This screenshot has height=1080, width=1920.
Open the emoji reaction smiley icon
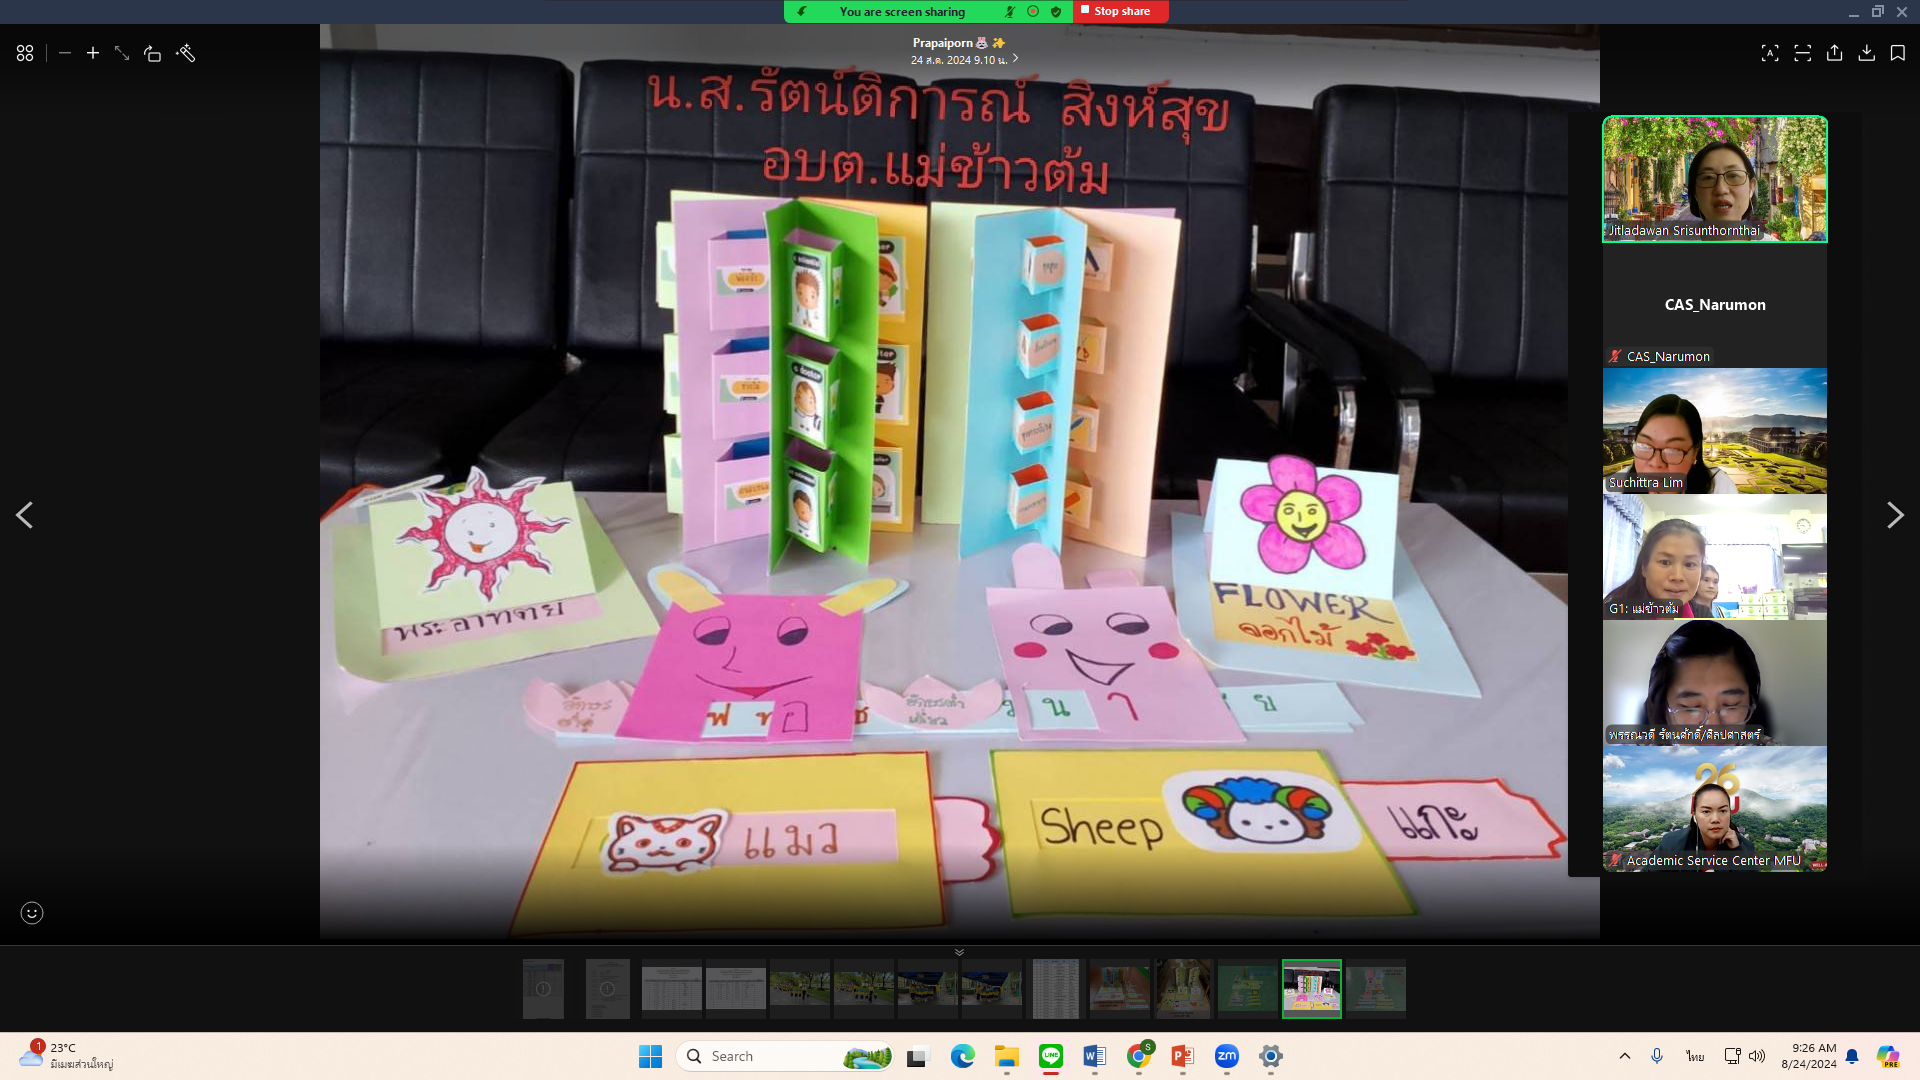pyautogui.click(x=32, y=912)
